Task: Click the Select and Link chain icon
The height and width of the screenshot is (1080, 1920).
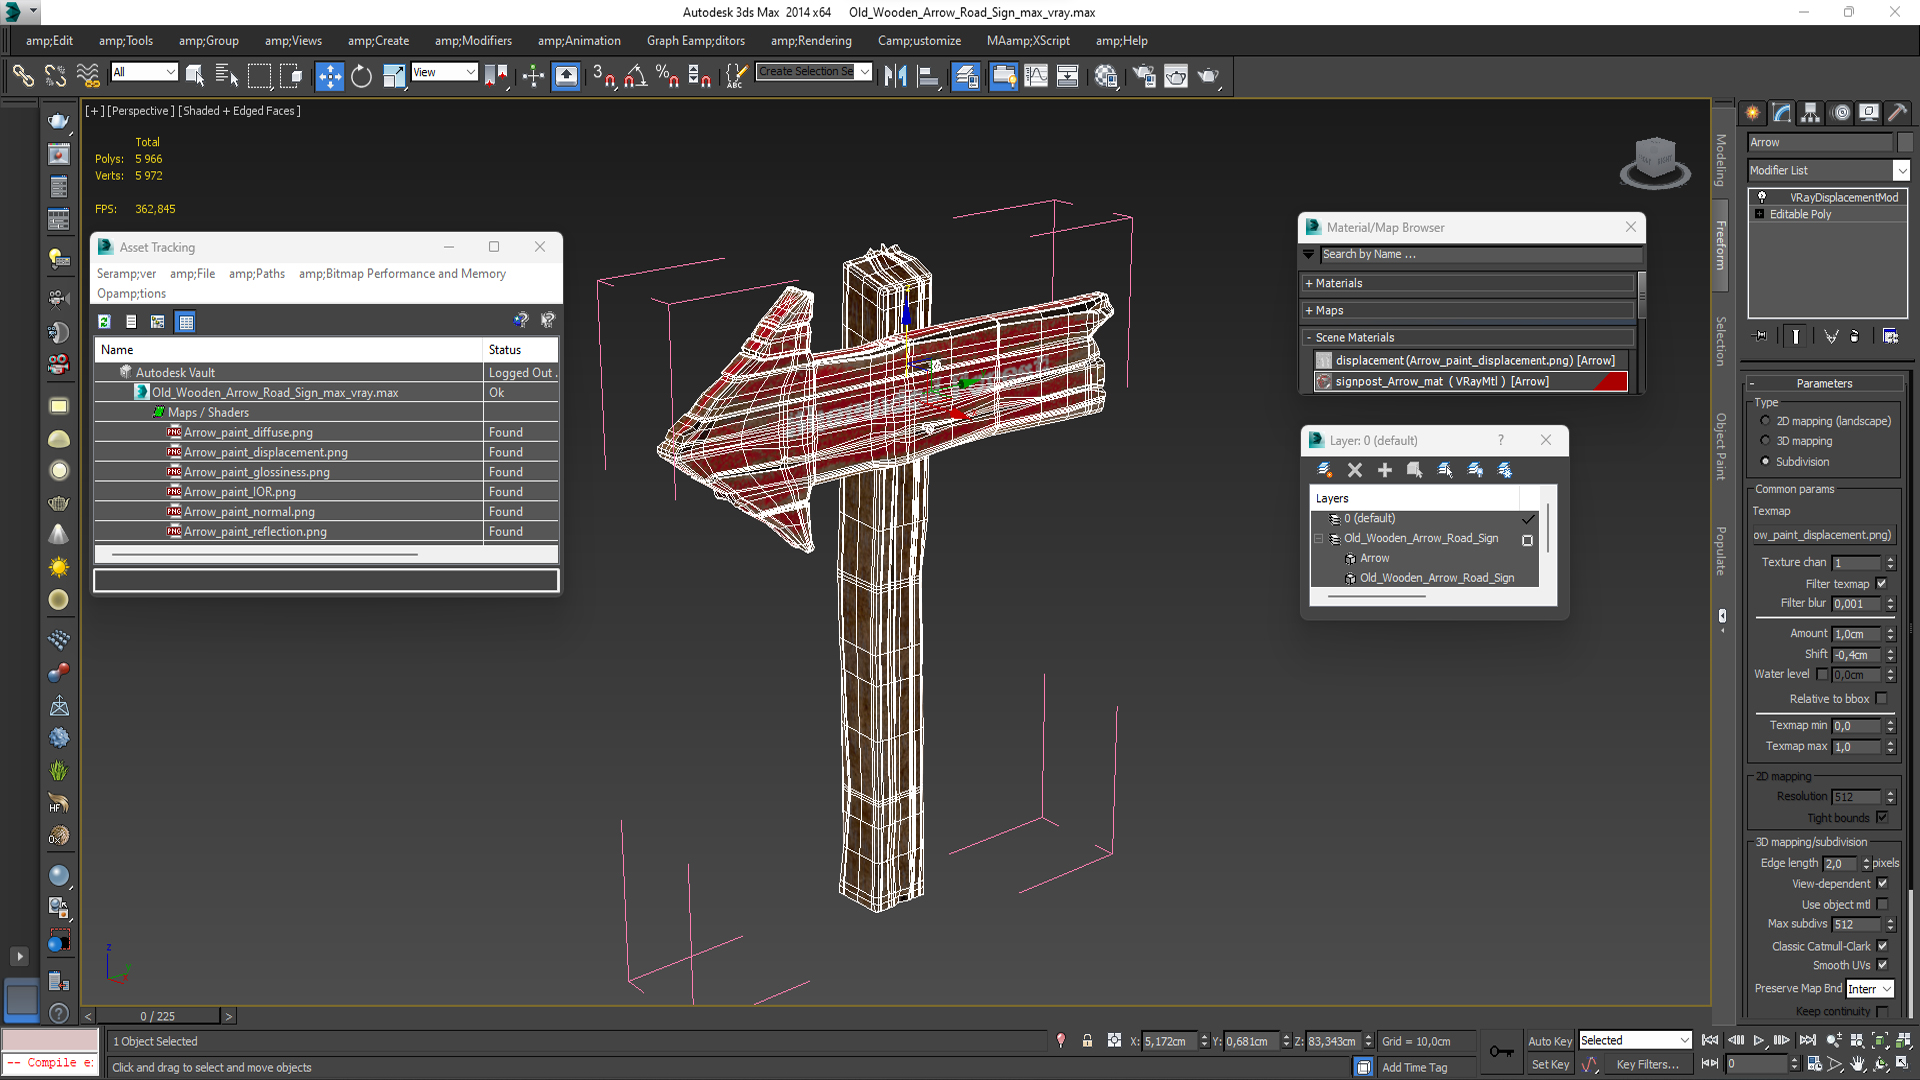Action: point(22,76)
